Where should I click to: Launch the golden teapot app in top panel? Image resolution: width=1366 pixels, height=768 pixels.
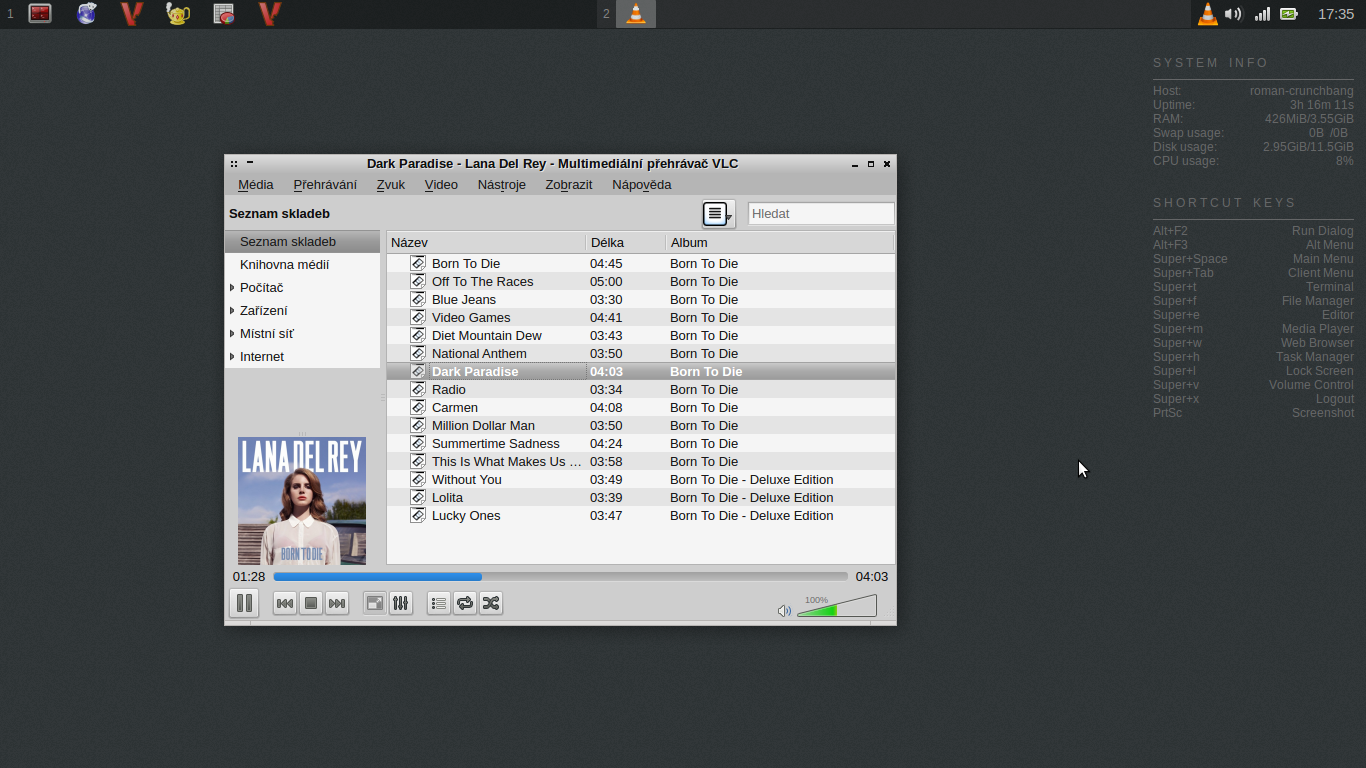coord(178,14)
